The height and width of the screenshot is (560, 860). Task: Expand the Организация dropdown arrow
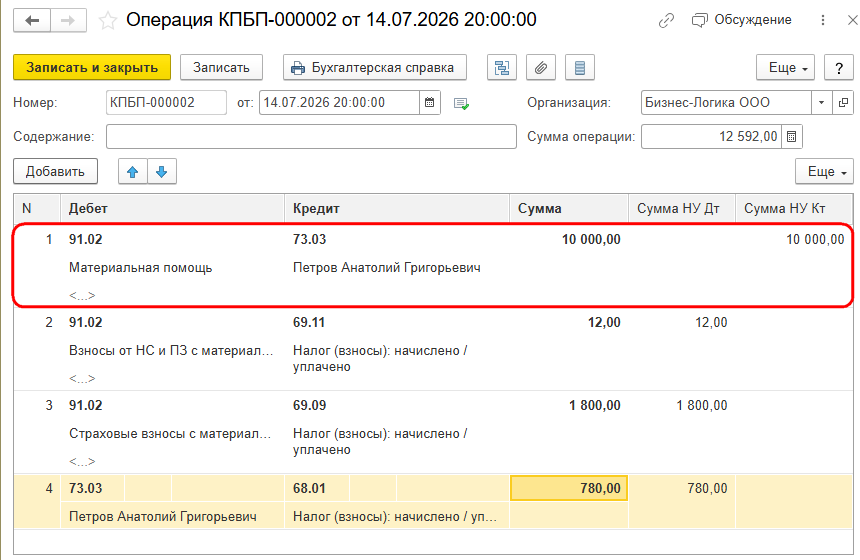click(x=822, y=103)
